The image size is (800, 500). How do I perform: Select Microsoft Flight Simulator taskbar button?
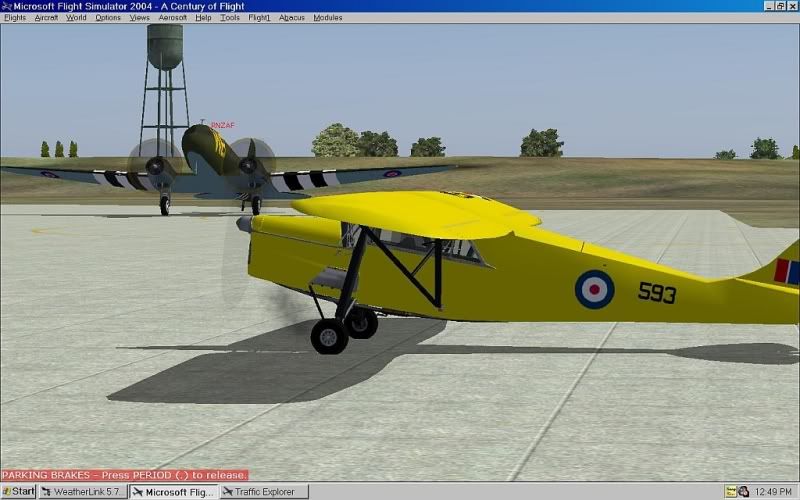[173, 491]
